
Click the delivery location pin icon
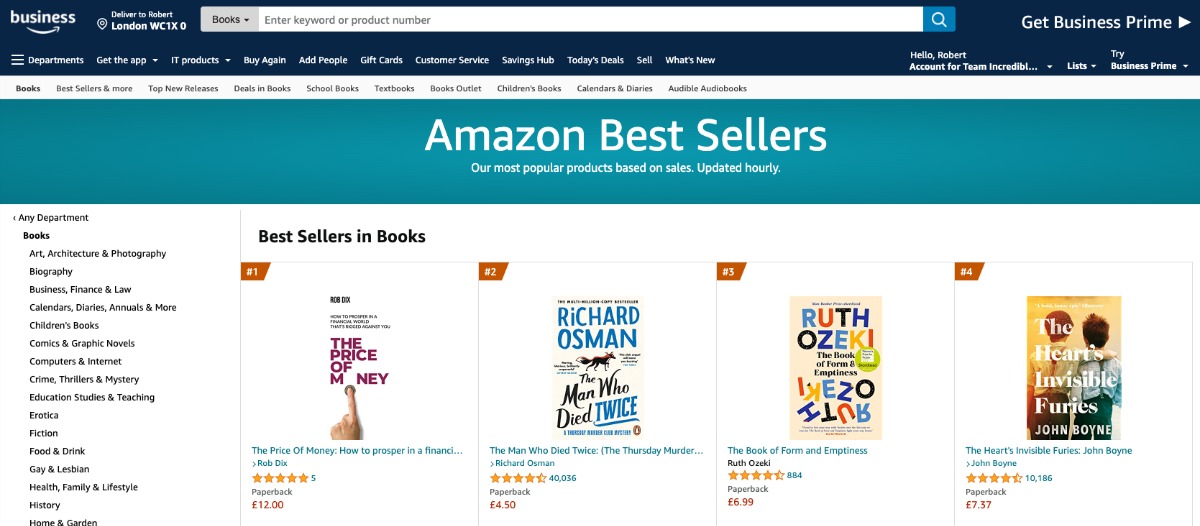102,22
